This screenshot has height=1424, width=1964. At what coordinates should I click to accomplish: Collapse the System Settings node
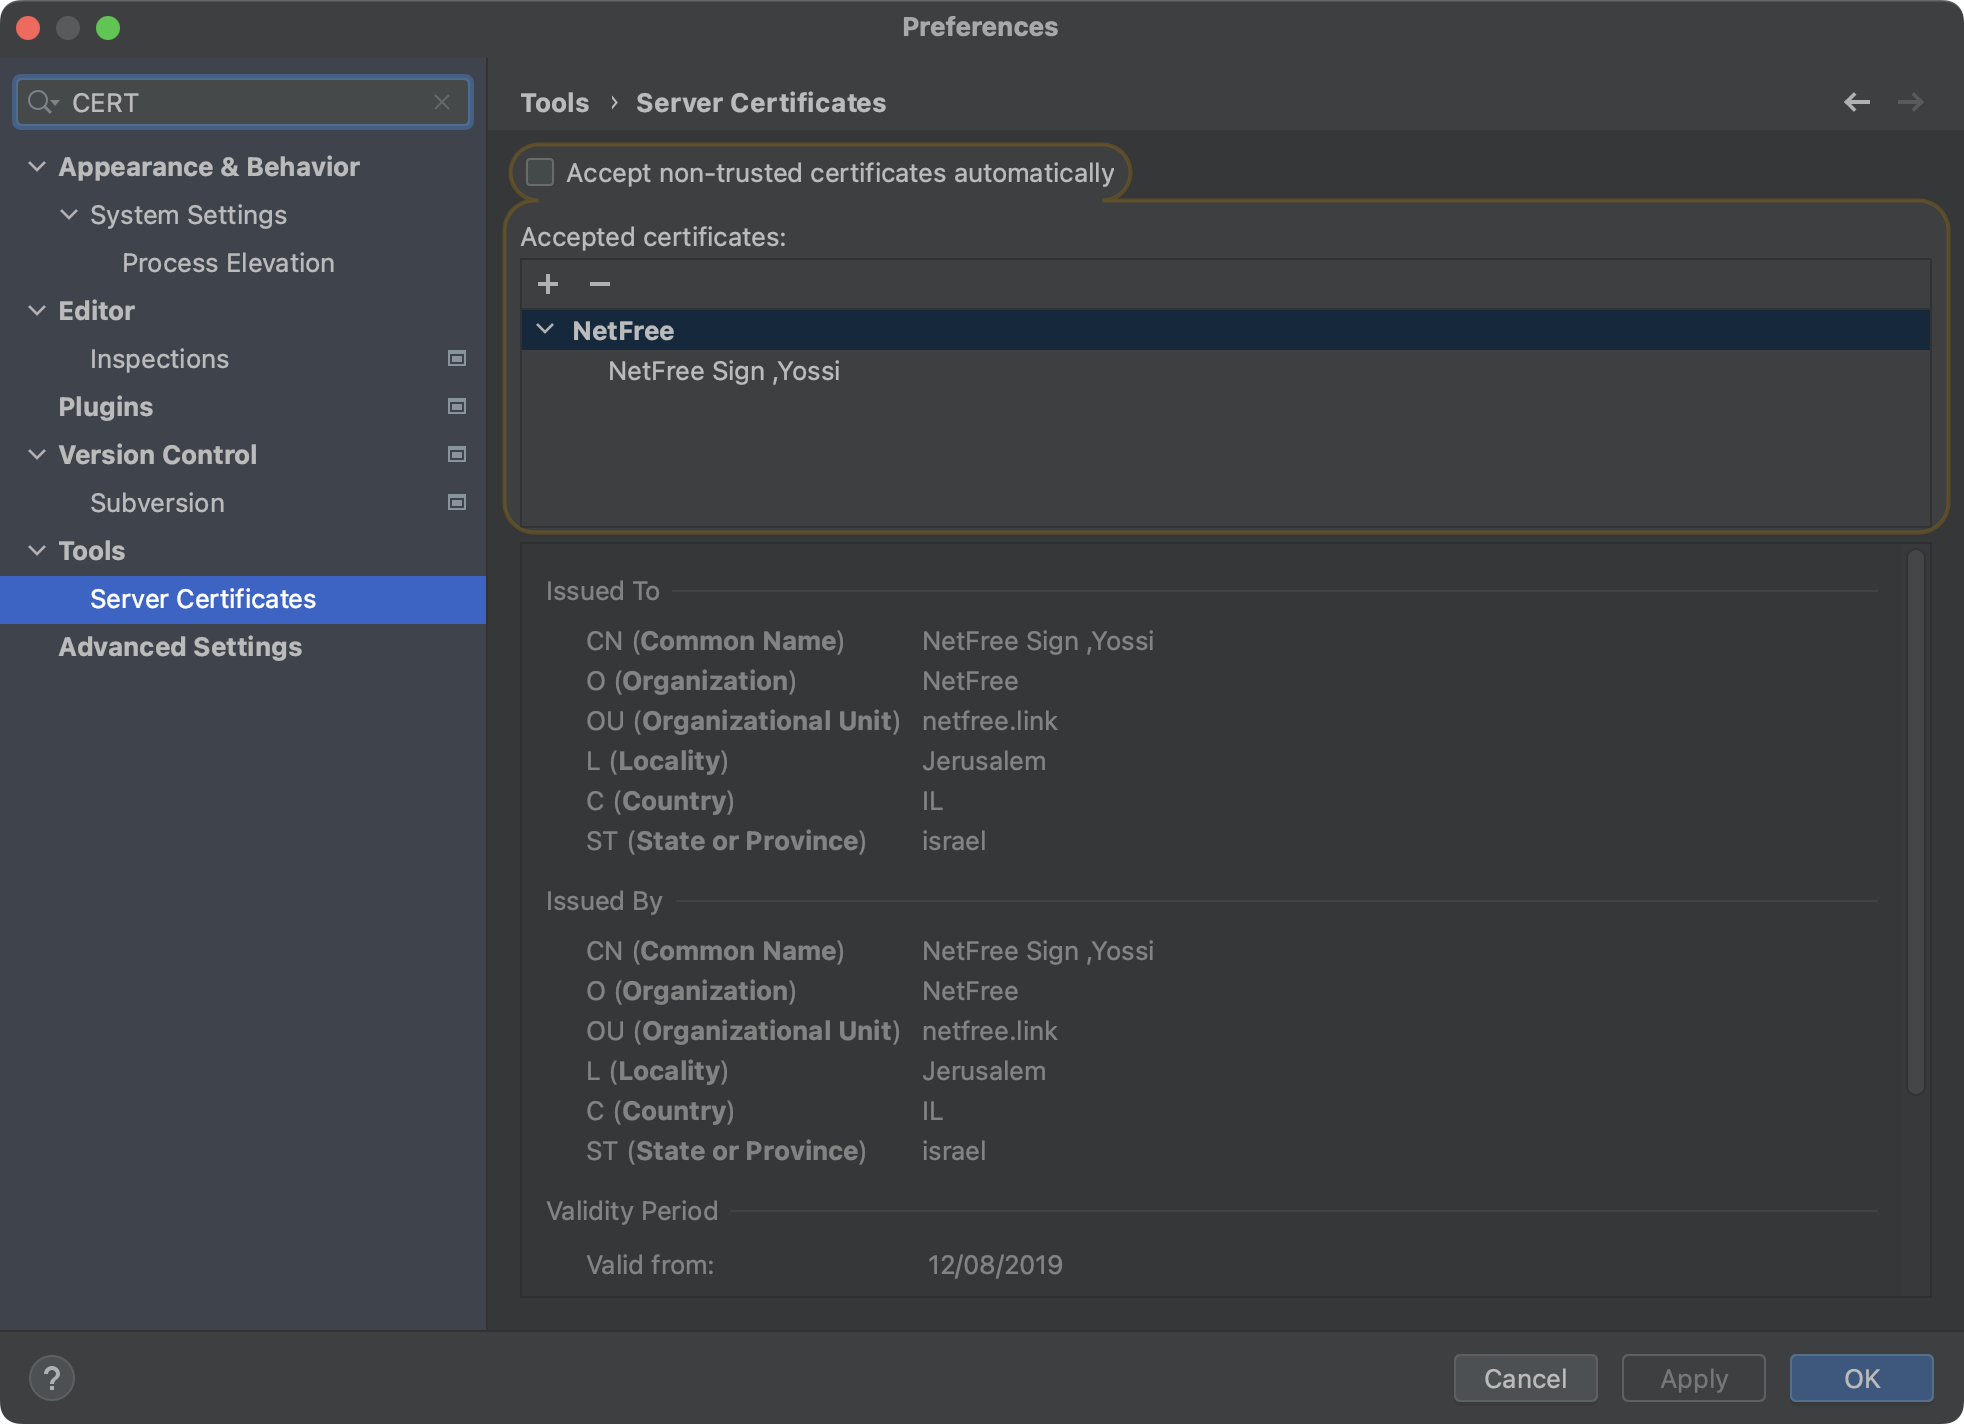(69, 214)
